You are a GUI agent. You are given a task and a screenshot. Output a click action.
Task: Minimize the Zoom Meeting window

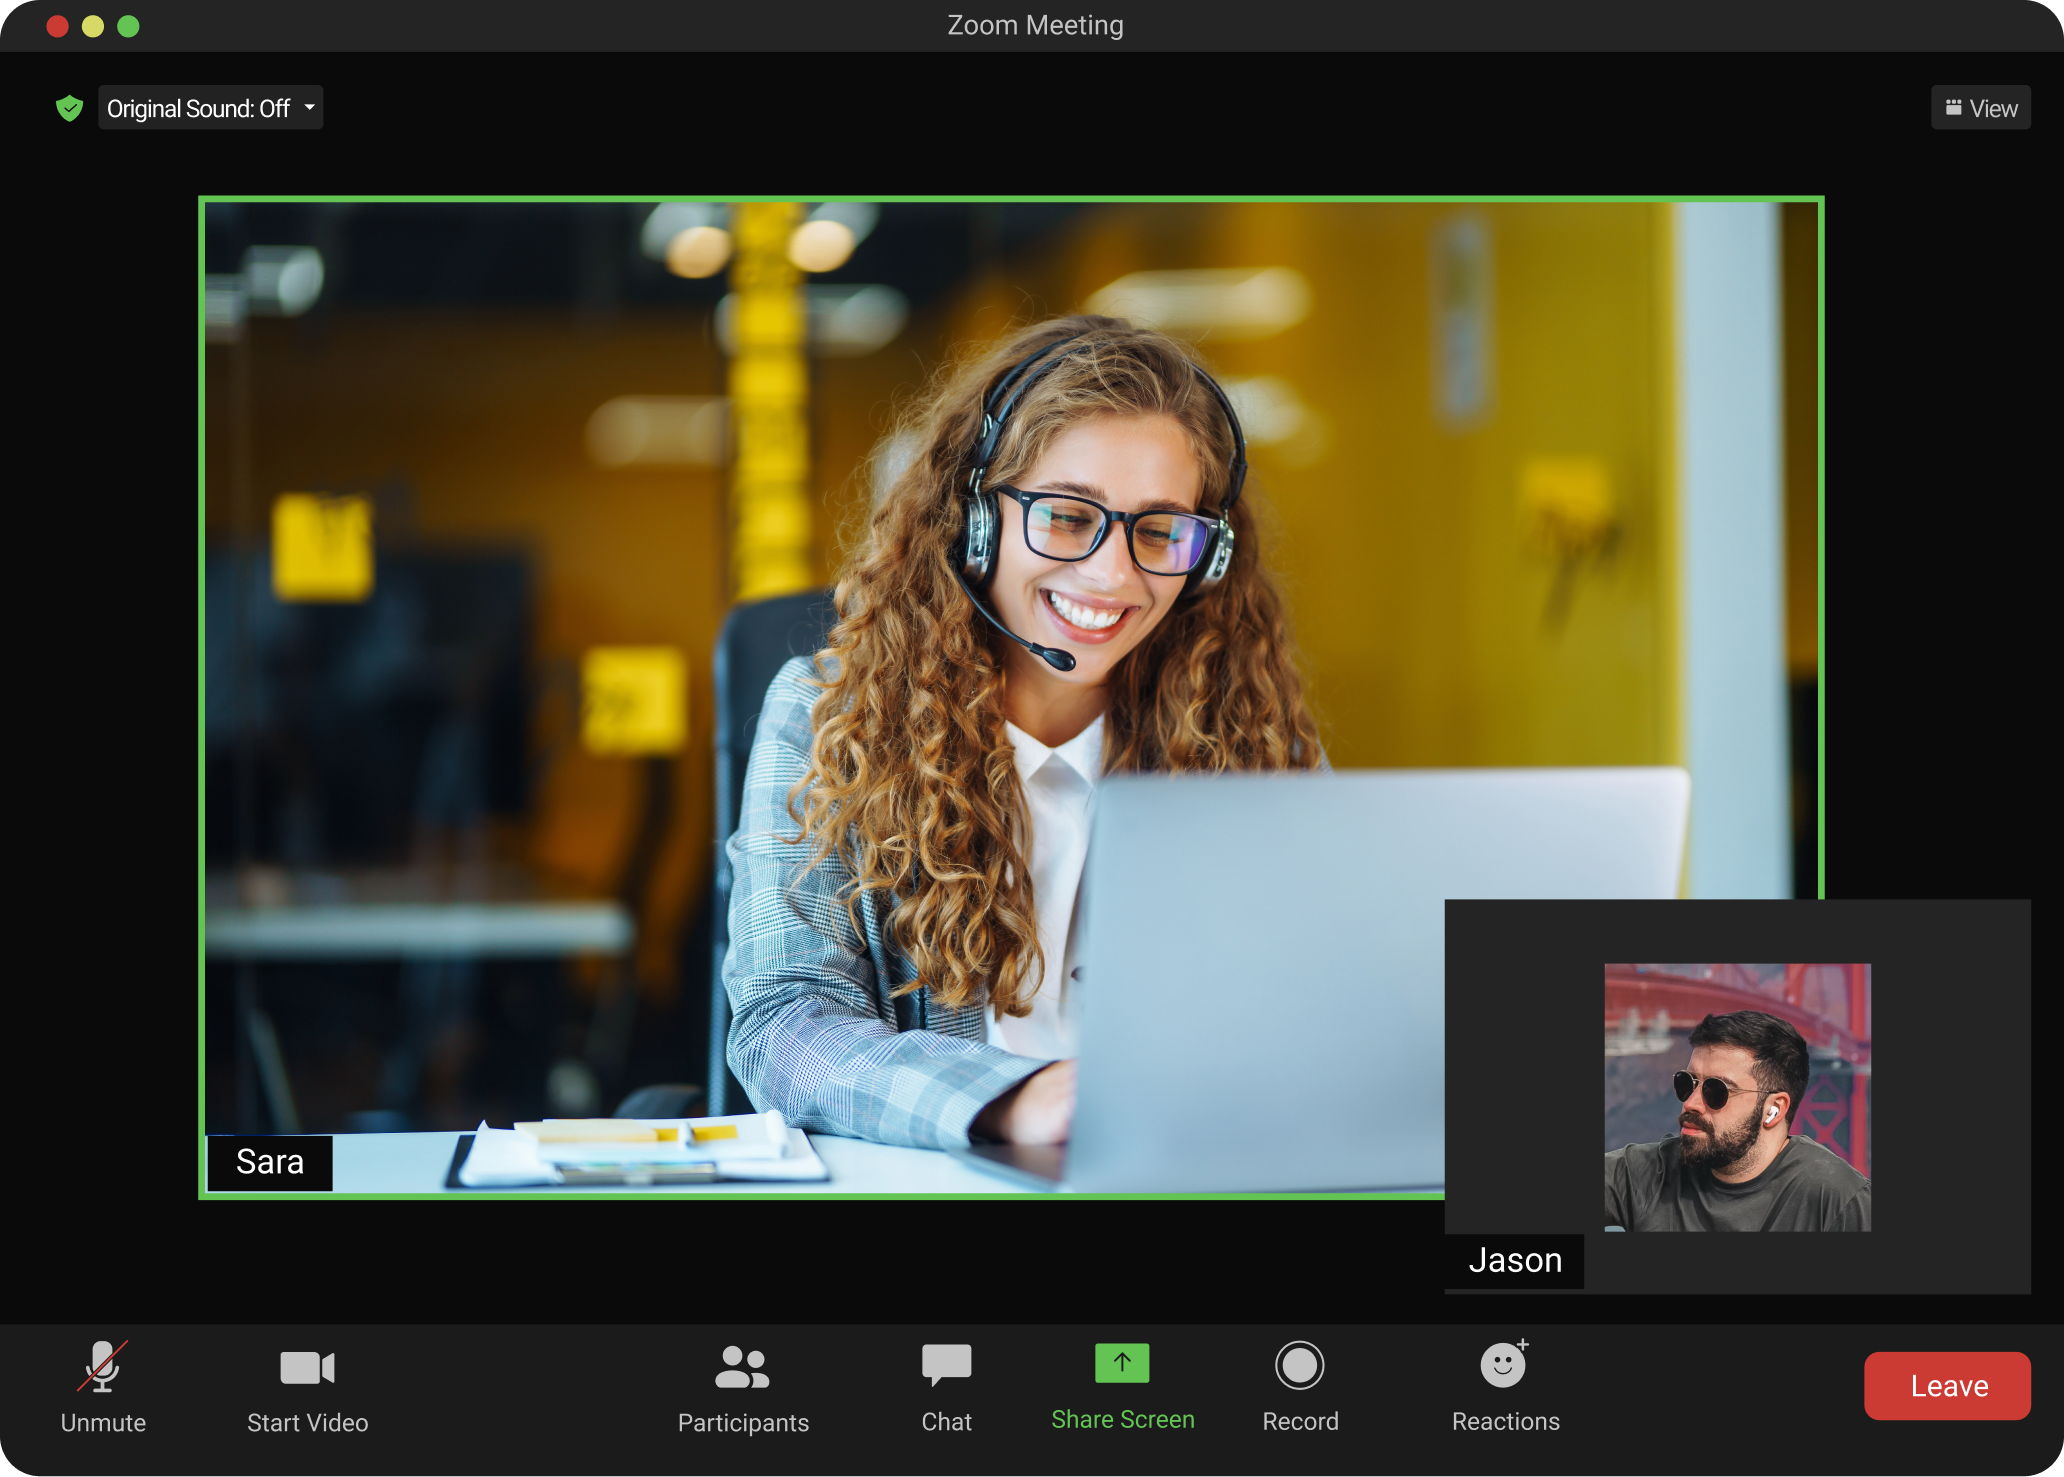tap(93, 26)
